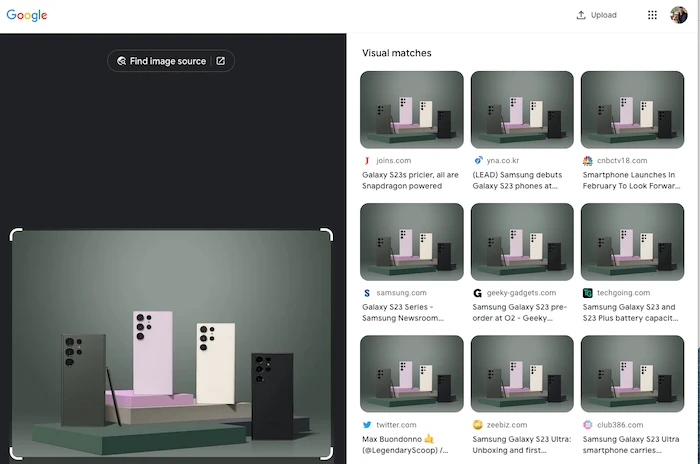Click the samsung.com source name

(401, 293)
